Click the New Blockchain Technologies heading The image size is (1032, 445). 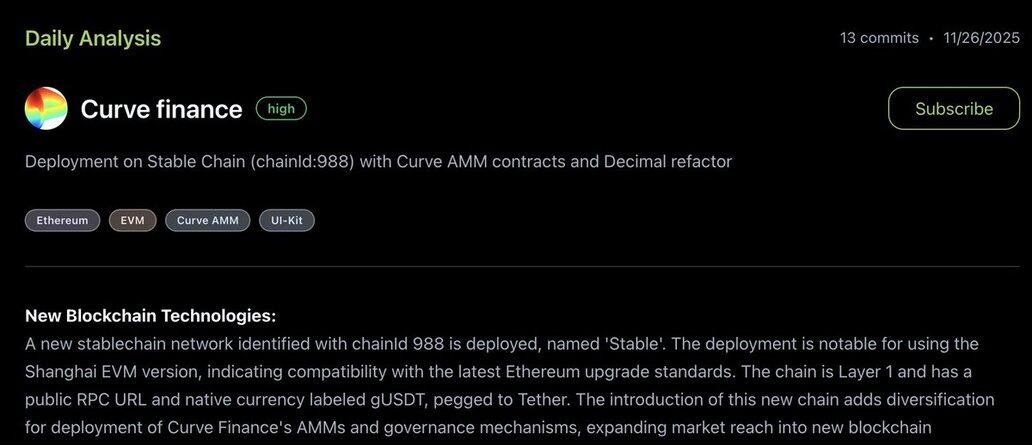tap(150, 316)
